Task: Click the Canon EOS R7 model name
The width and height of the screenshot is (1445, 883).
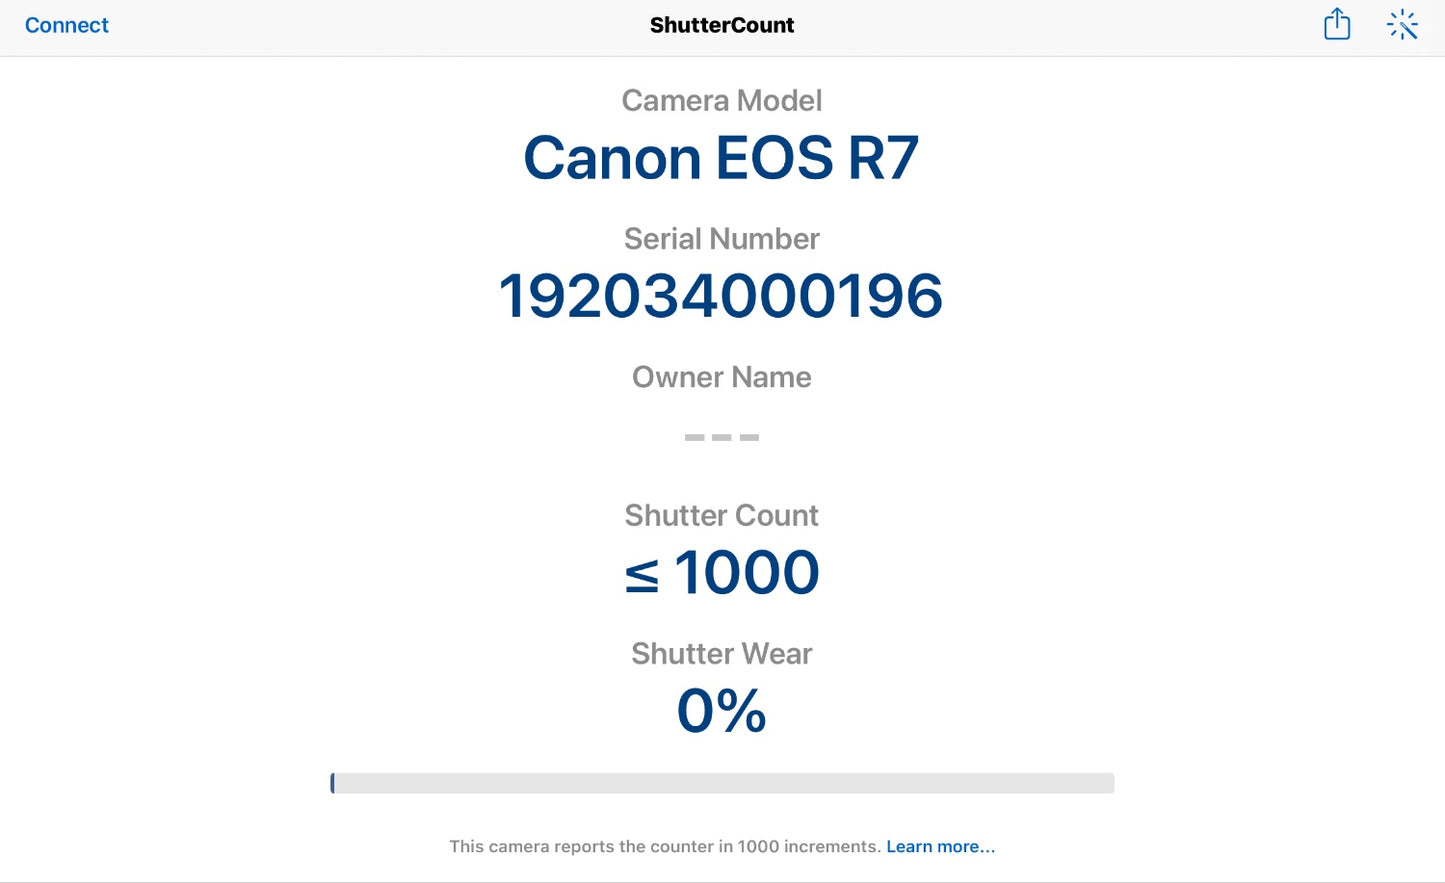Action: click(722, 158)
